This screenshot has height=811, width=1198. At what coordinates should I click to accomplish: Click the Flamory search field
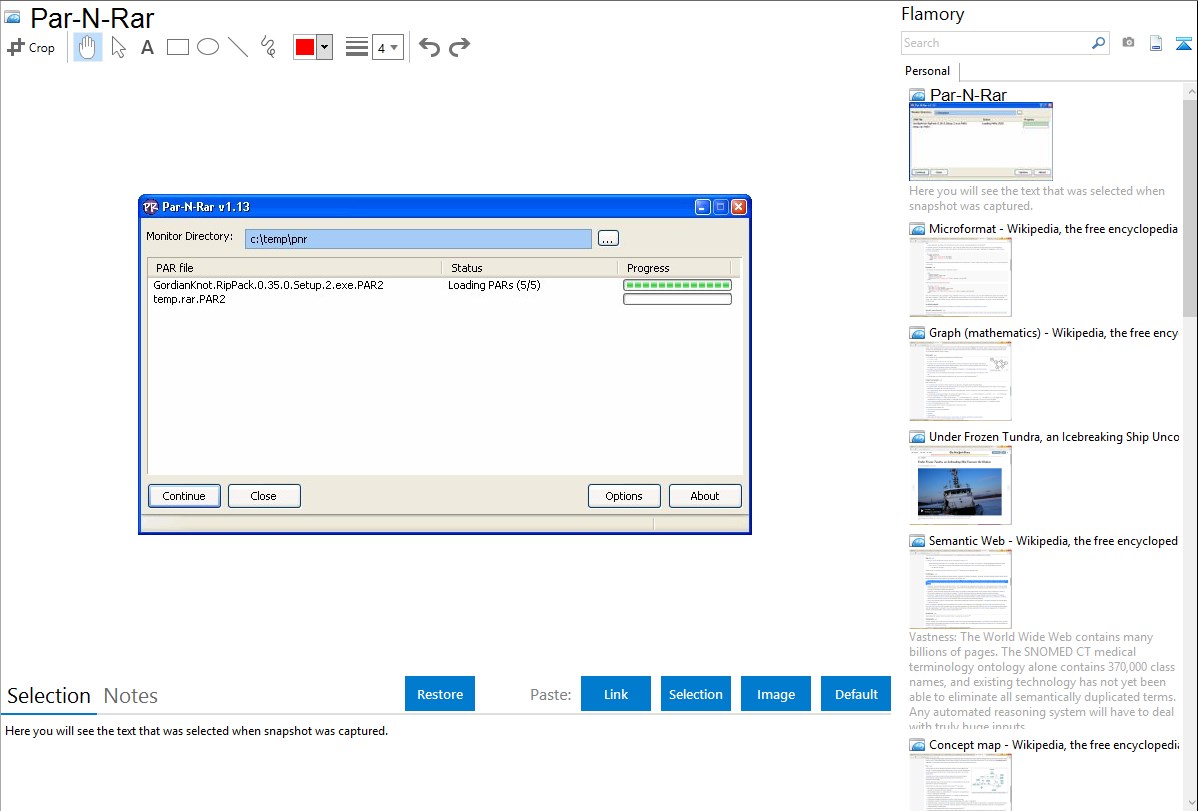[x=996, y=43]
